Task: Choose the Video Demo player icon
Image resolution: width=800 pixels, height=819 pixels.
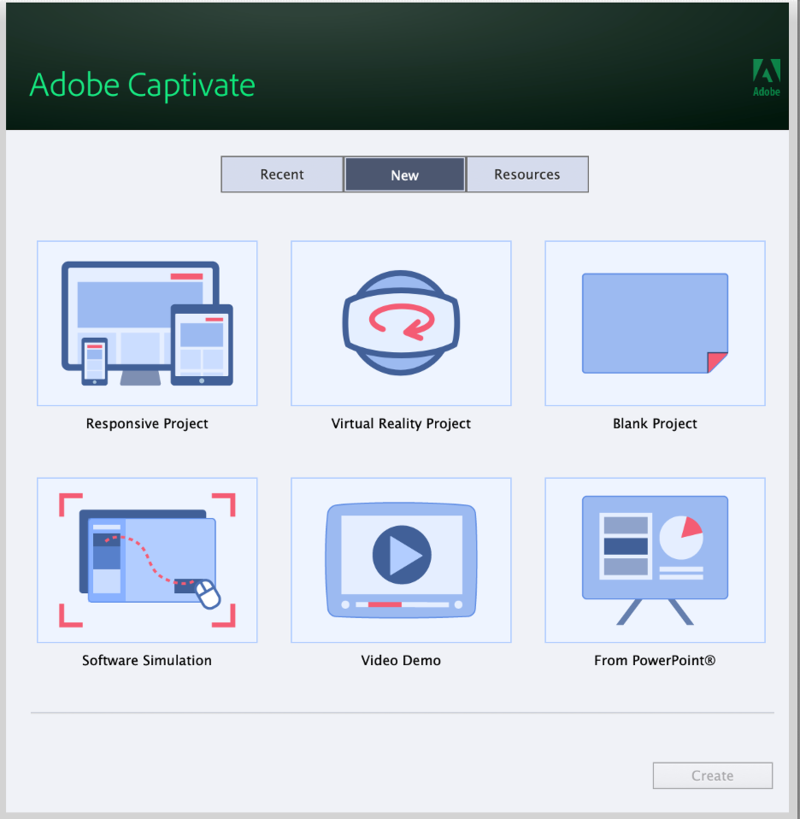Action: click(400, 560)
